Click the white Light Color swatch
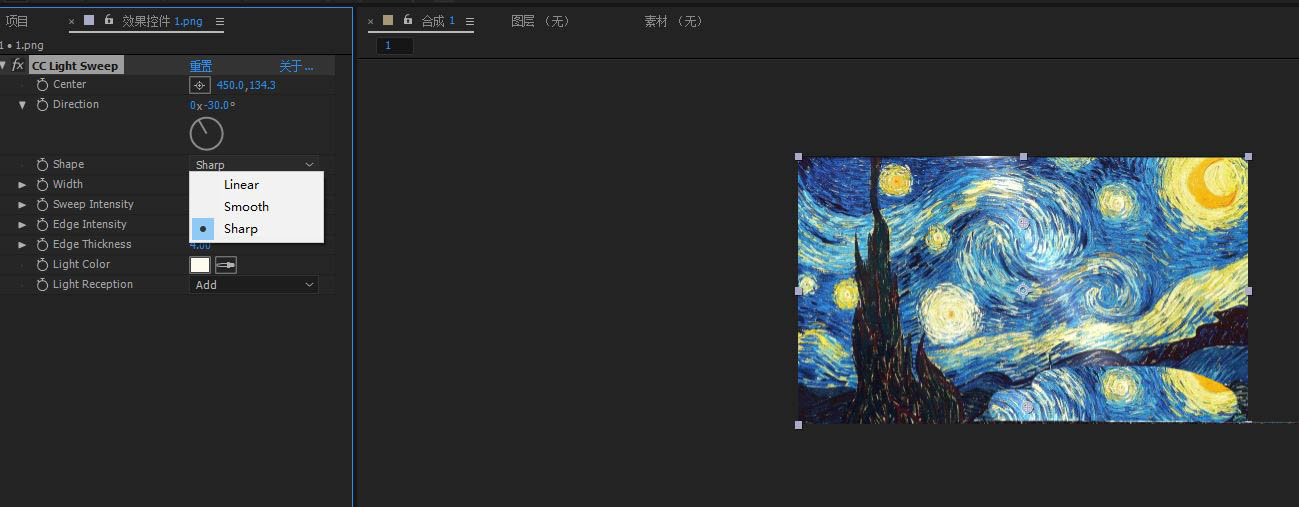Image resolution: width=1299 pixels, height=507 pixels. pos(200,265)
